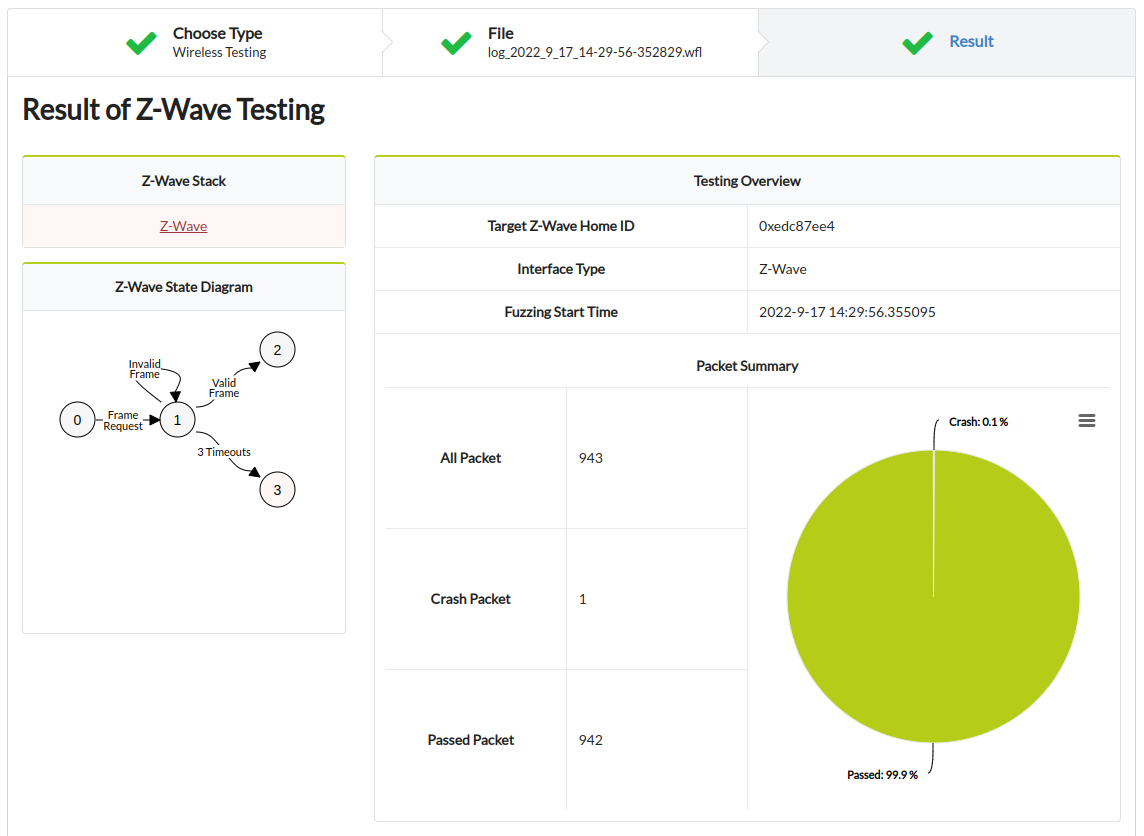
Task: Click the File step green checkmark
Action: pos(456,43)
